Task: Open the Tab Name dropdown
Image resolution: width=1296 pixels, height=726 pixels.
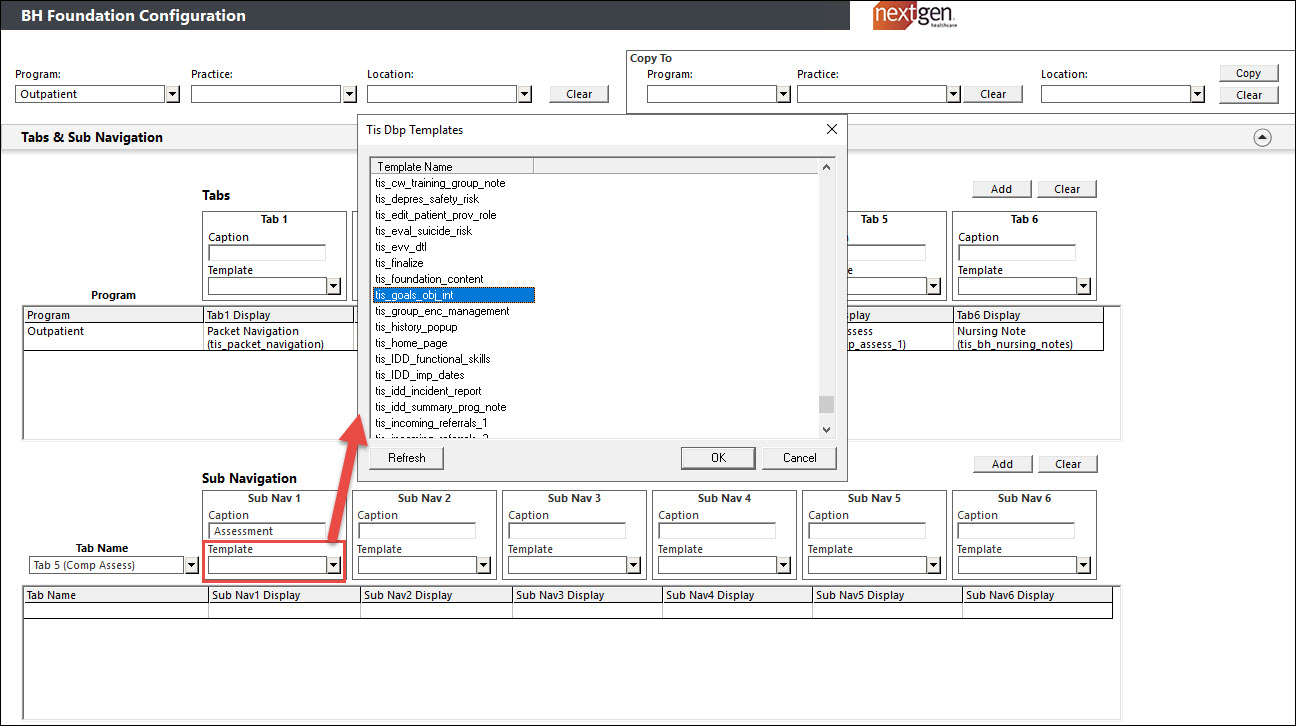Action: 191,565
